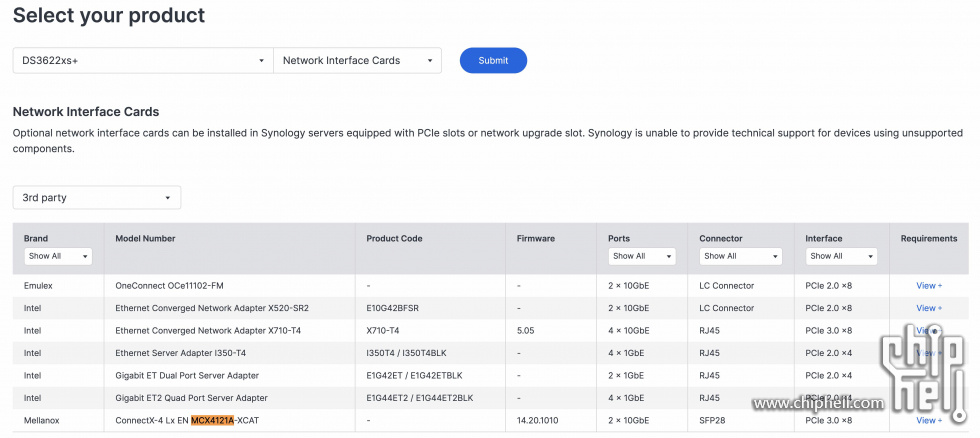Select Ethernet Converged Network Adapter X520-SR2 text
Screen dimensions: 980x438
point(212,308)
